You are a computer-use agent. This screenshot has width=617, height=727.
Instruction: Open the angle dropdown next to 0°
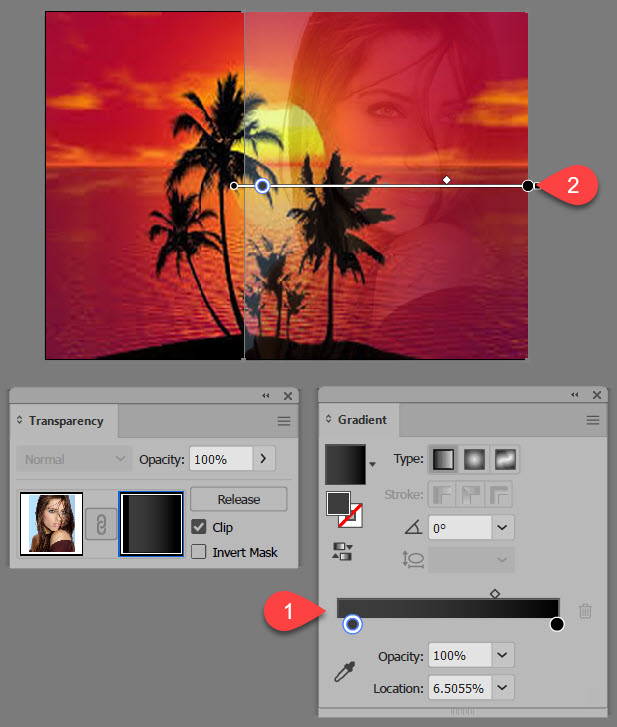[x=503, y=528]
